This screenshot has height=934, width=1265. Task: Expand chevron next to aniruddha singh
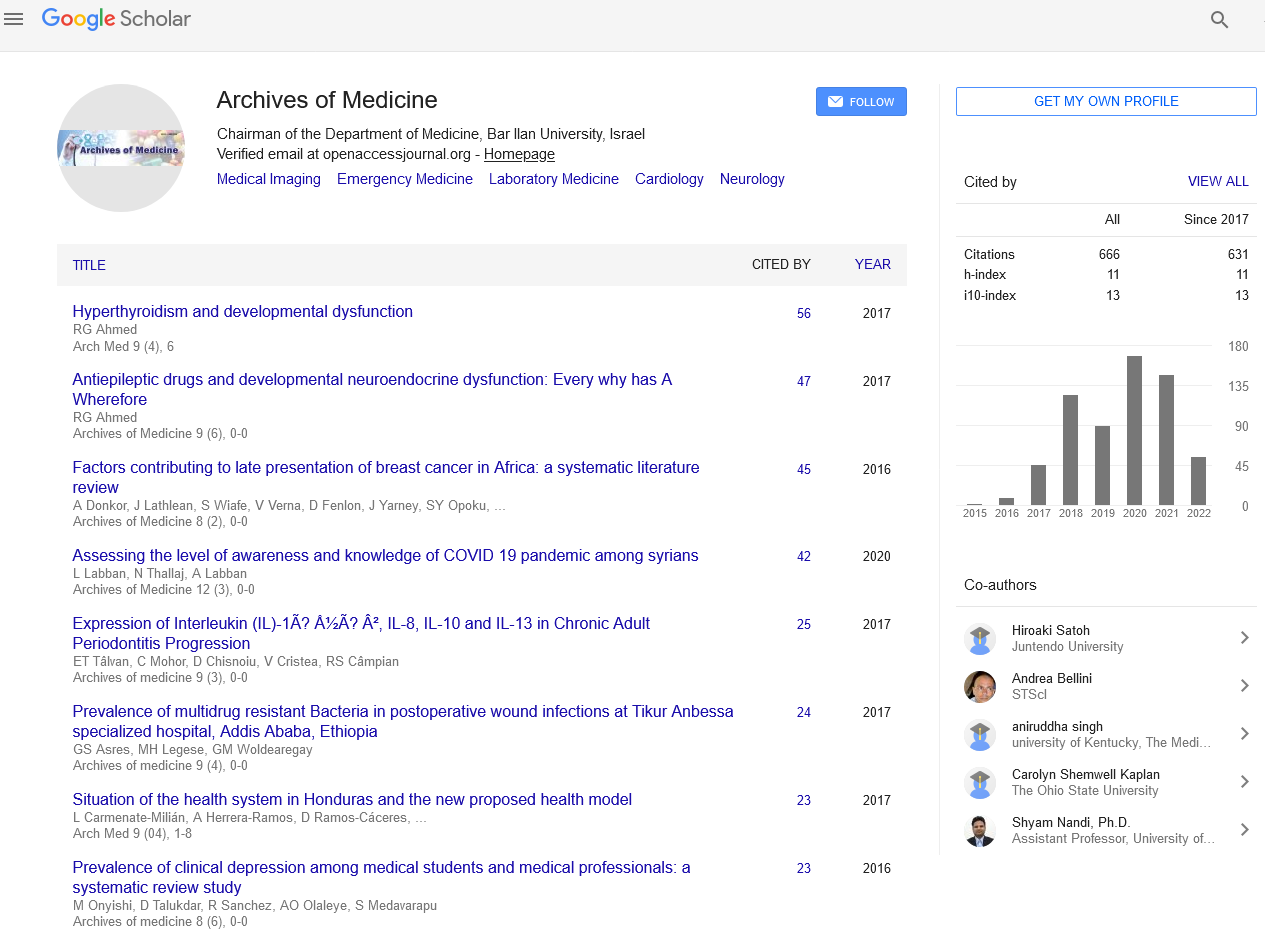click(x=1244, y=734)
